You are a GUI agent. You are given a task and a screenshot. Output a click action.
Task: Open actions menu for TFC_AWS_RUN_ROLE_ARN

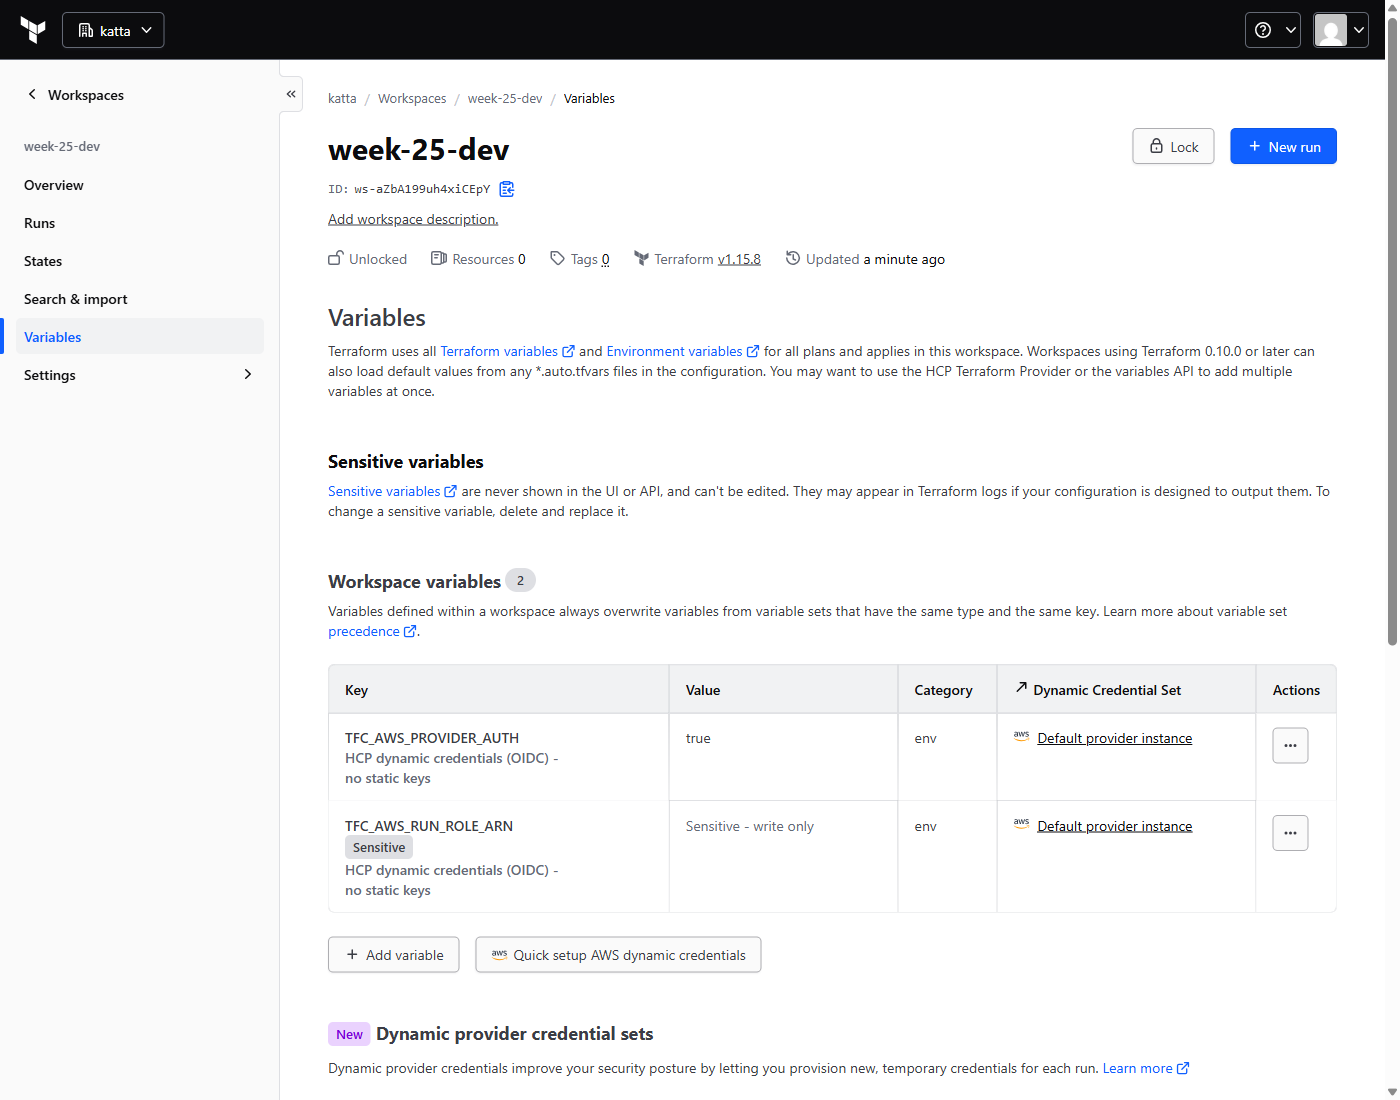pos(1290,833)
